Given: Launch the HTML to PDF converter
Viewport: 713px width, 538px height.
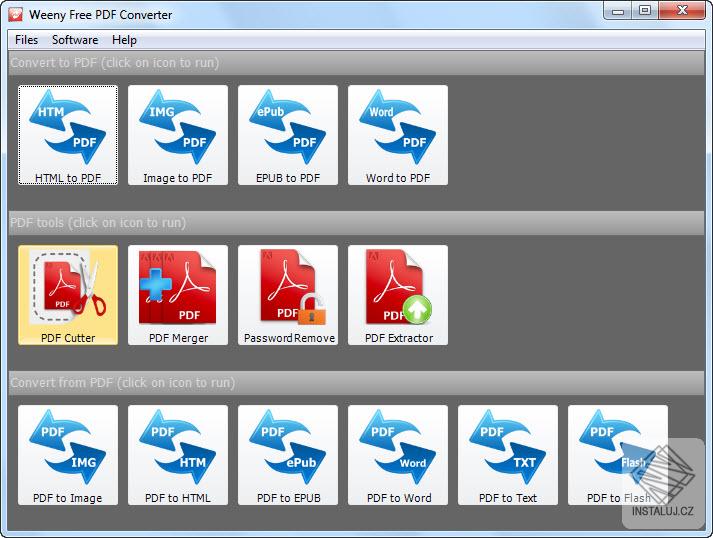Looking at the screenshot, I should pyautogui.click(x=68, y=135).
